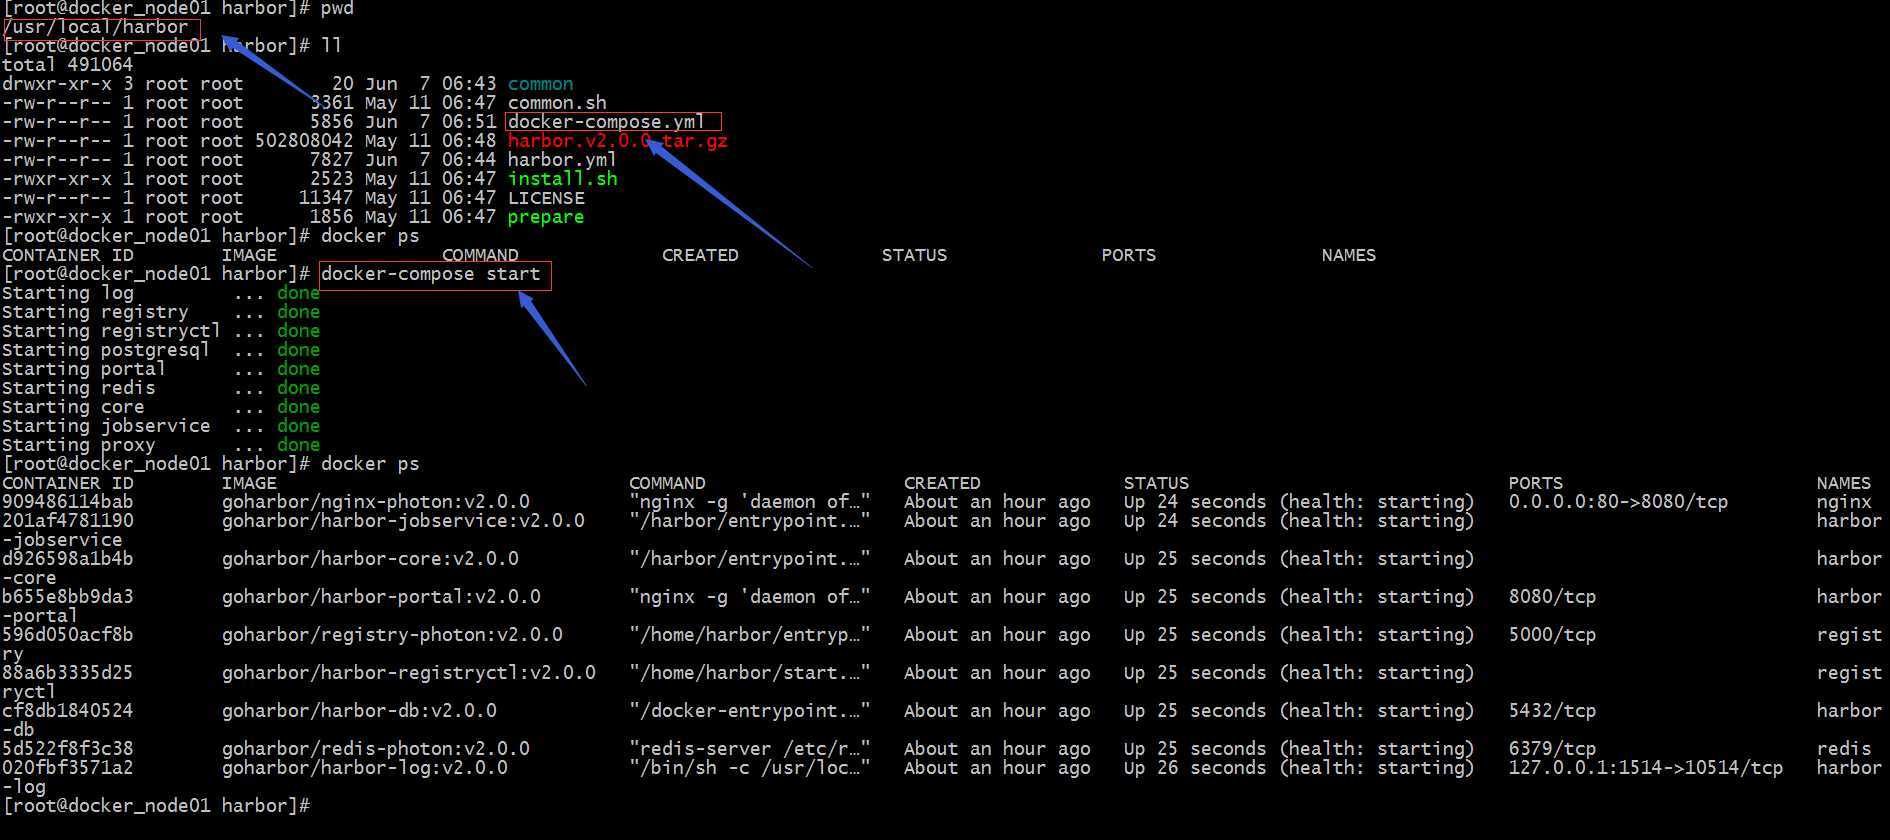Click the common directory name
The height and width of the screenshot is (840, 1890).
540,84
